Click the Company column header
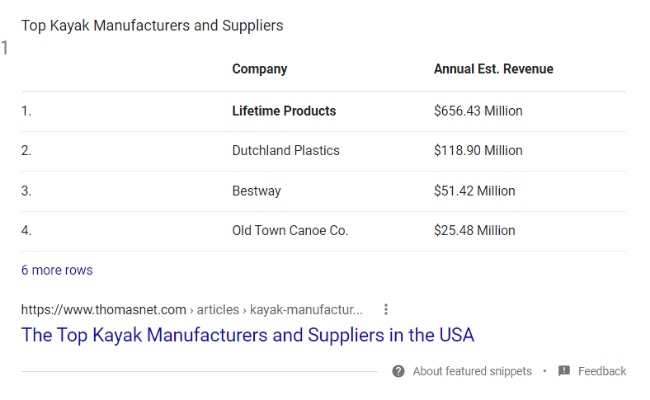 (x=260, y=69)
